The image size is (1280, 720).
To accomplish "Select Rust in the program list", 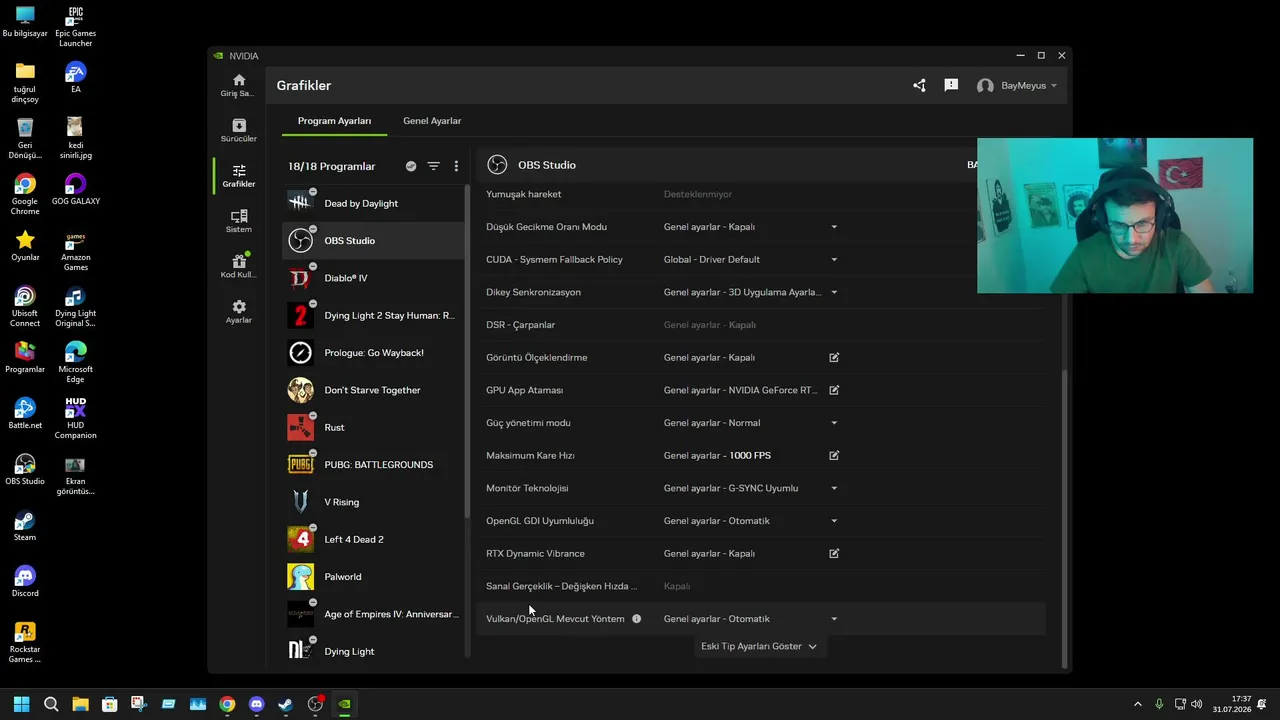I will [373, 427].
